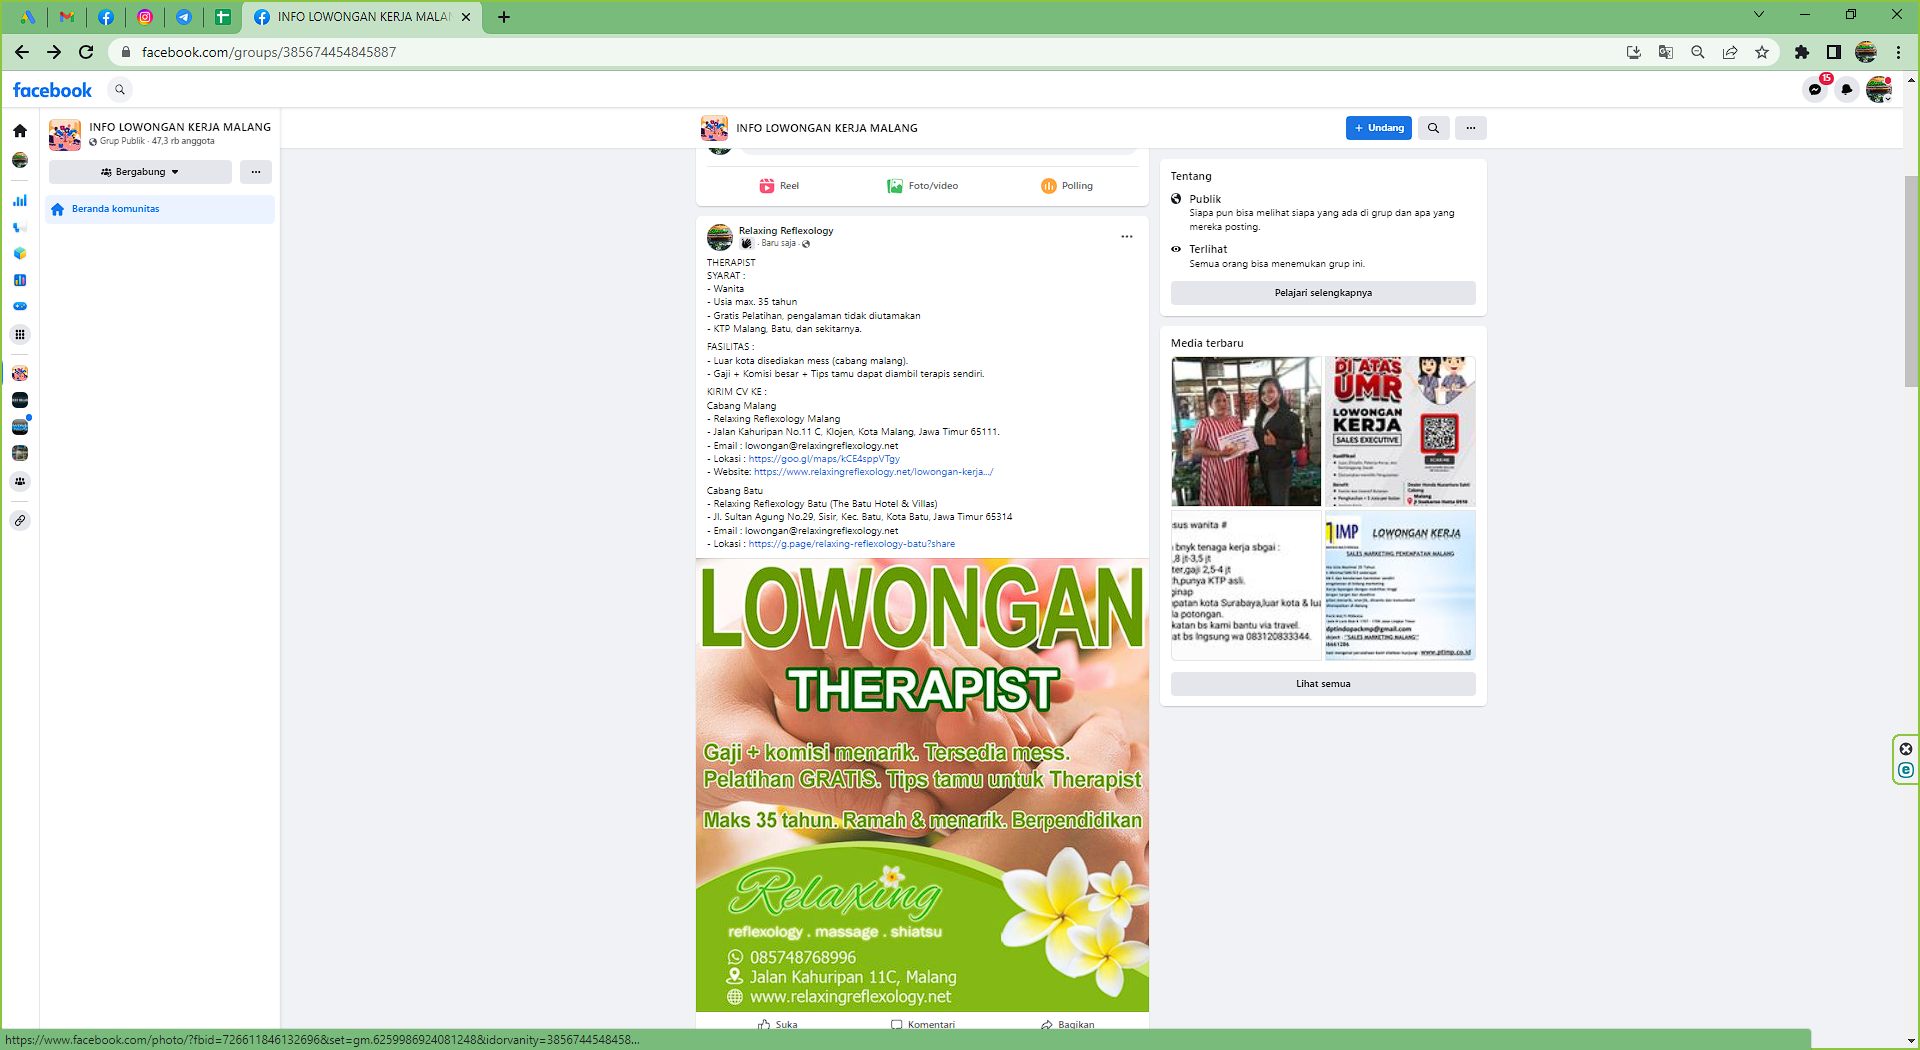Open Relaxing Reflexology poster profile name
1920x1050 pixels.
point(786,231)
